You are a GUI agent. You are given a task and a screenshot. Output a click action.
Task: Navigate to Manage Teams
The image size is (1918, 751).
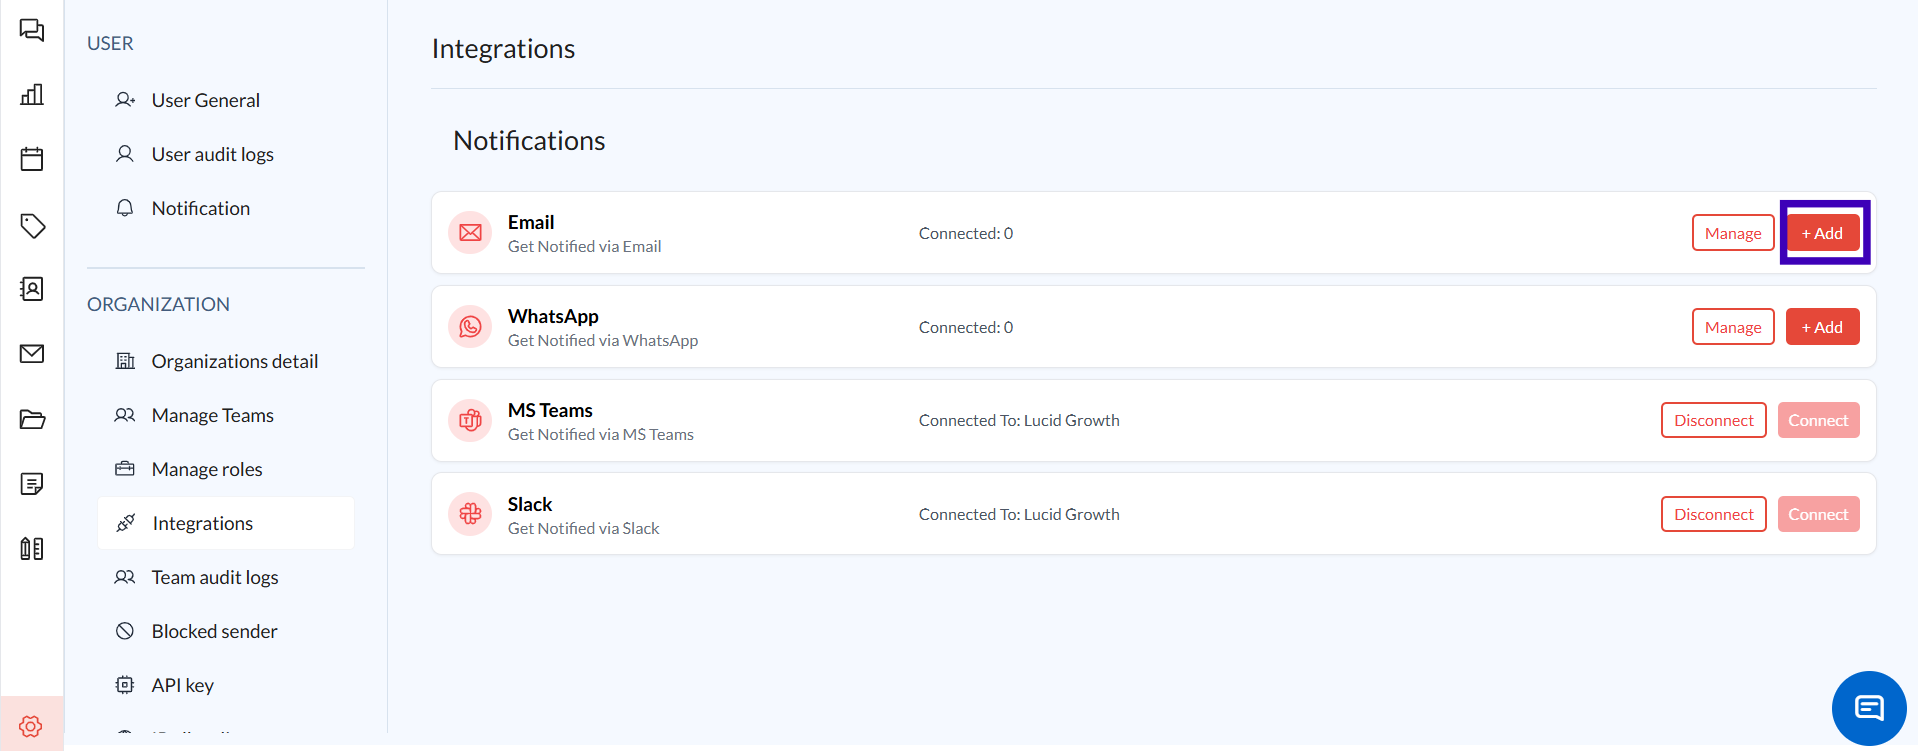[x=213, y=415]
